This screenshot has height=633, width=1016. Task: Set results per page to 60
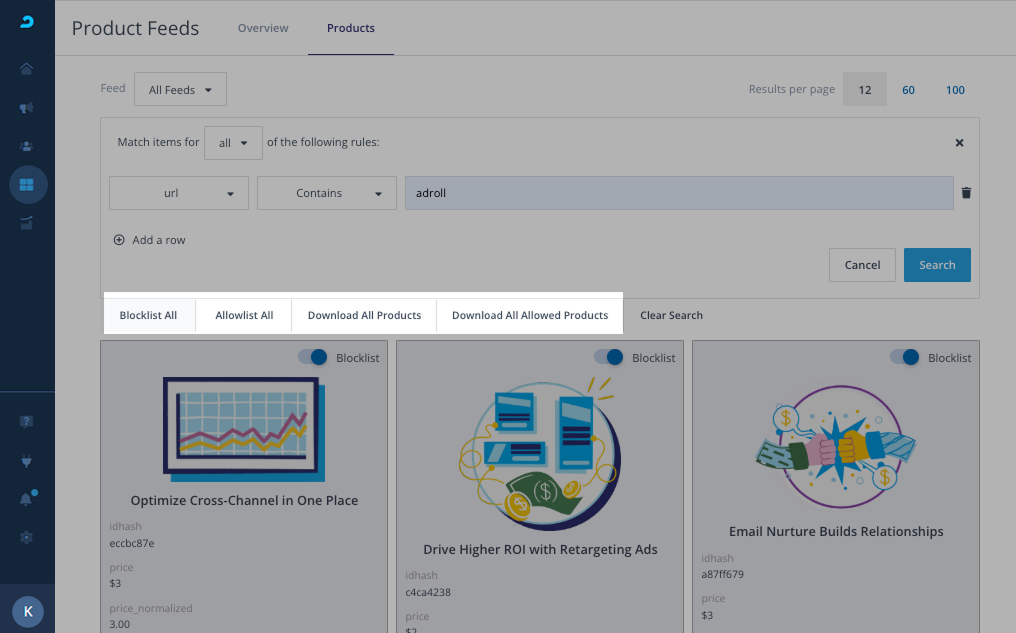(909, 90)
